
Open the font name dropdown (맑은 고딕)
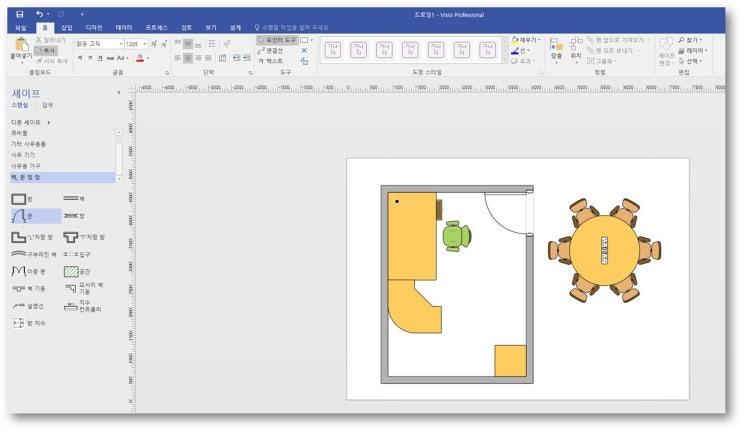120,44
